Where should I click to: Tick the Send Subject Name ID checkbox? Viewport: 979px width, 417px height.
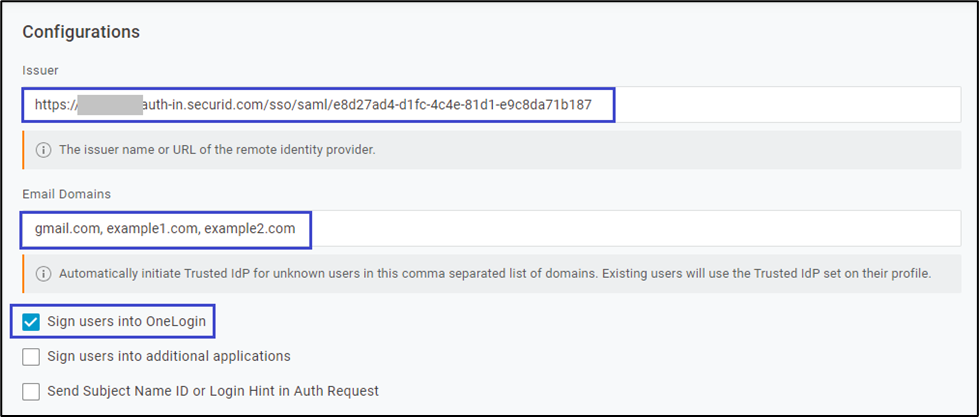[31, 390]
